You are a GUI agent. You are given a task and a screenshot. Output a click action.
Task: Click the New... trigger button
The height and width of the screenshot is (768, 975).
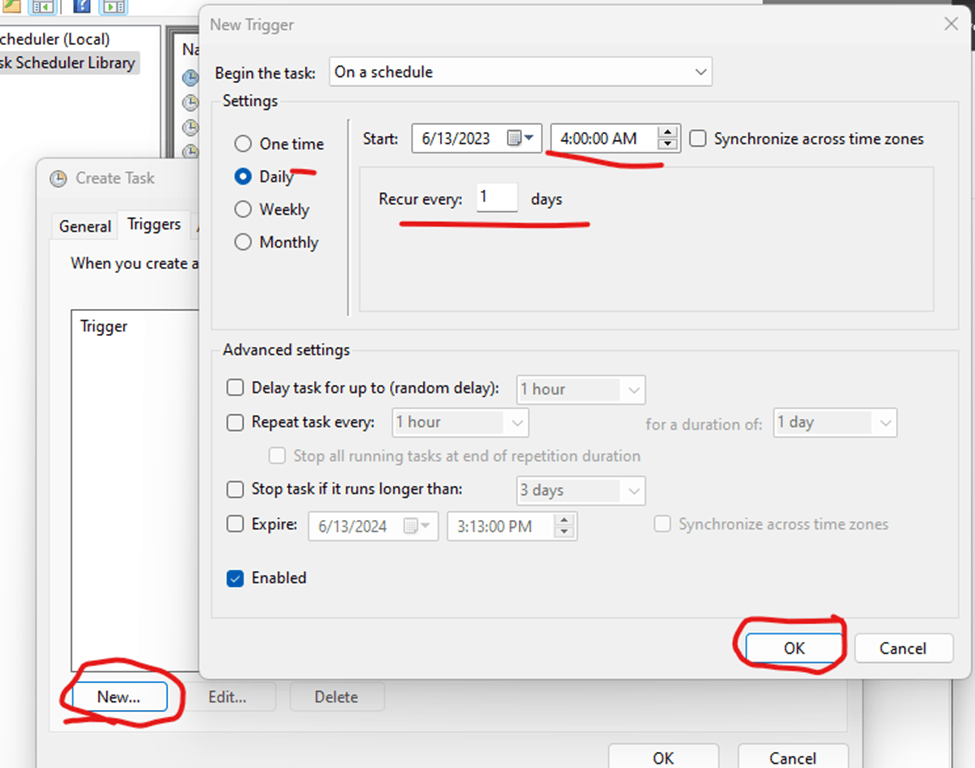(119, 697)
